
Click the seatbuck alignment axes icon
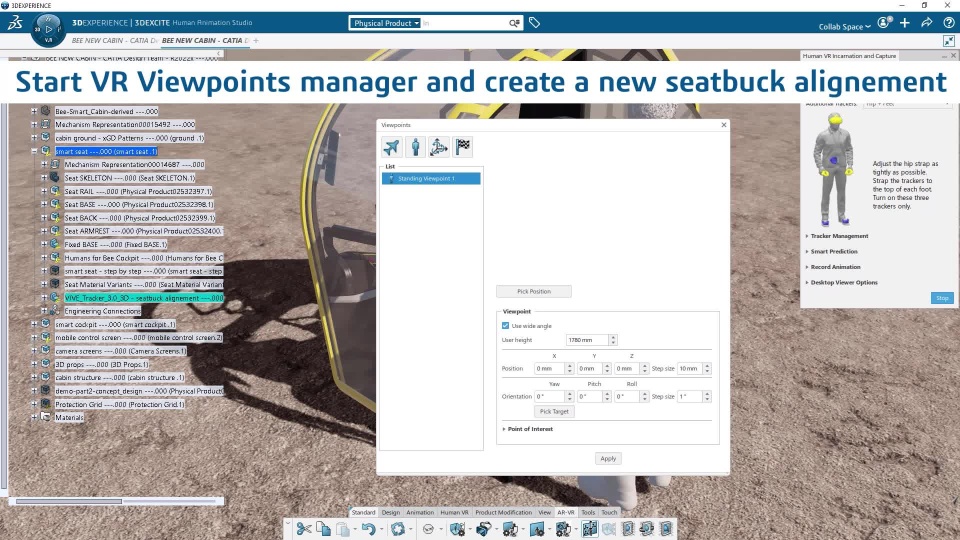click(439, 147)
